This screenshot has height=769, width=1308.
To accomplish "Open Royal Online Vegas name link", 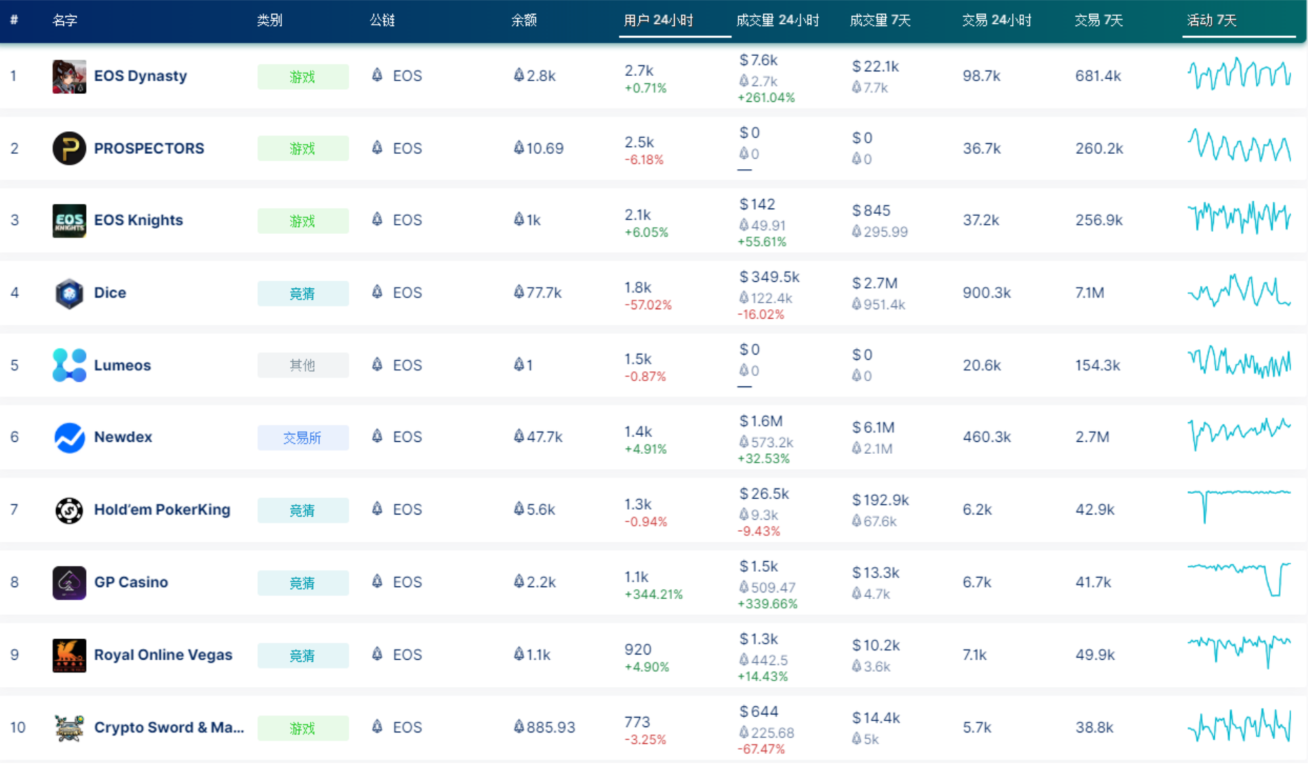I will tap(163, 655).
